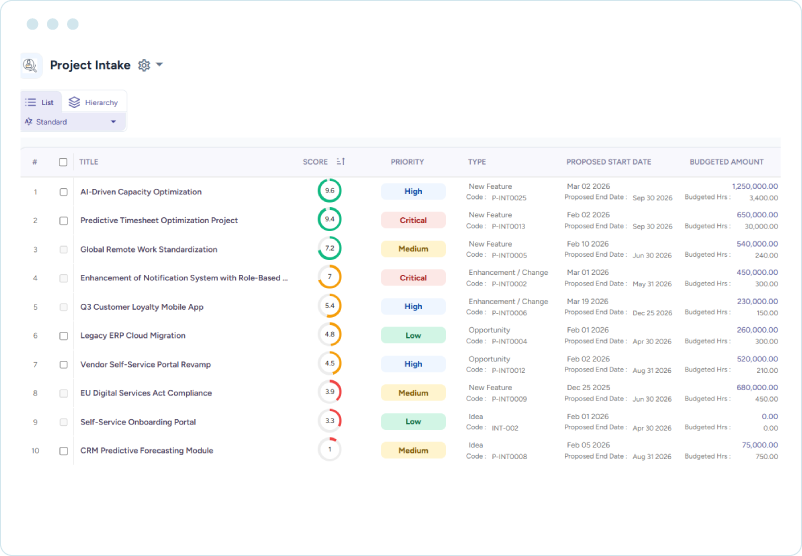Click the Hierarchy layers icon

click(x=75, y=102)
